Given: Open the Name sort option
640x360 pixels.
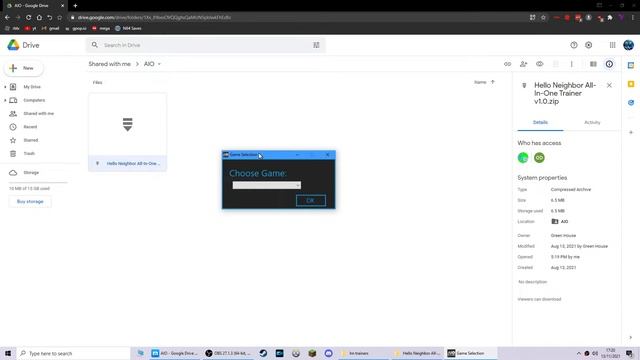Looking at the screenshot, I should [x=480, y=82].
